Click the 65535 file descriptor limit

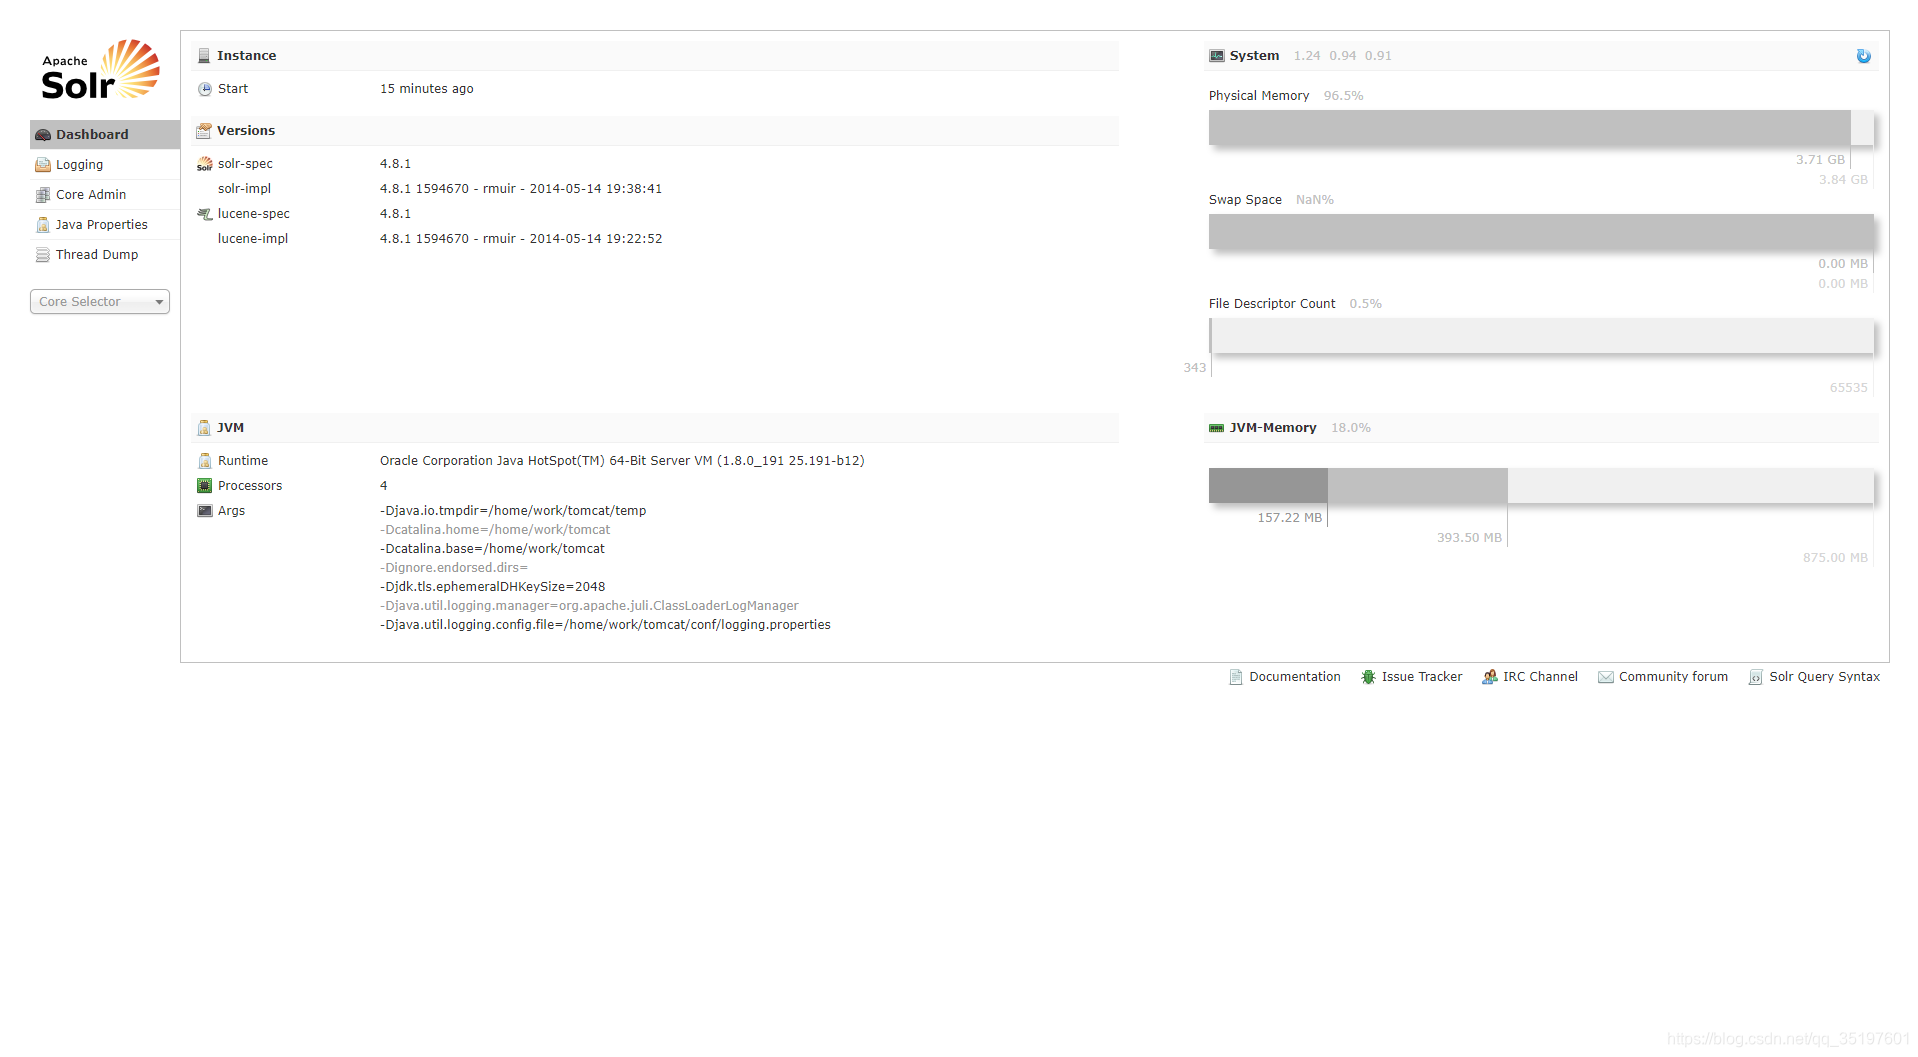click(x=1848, y=388)
